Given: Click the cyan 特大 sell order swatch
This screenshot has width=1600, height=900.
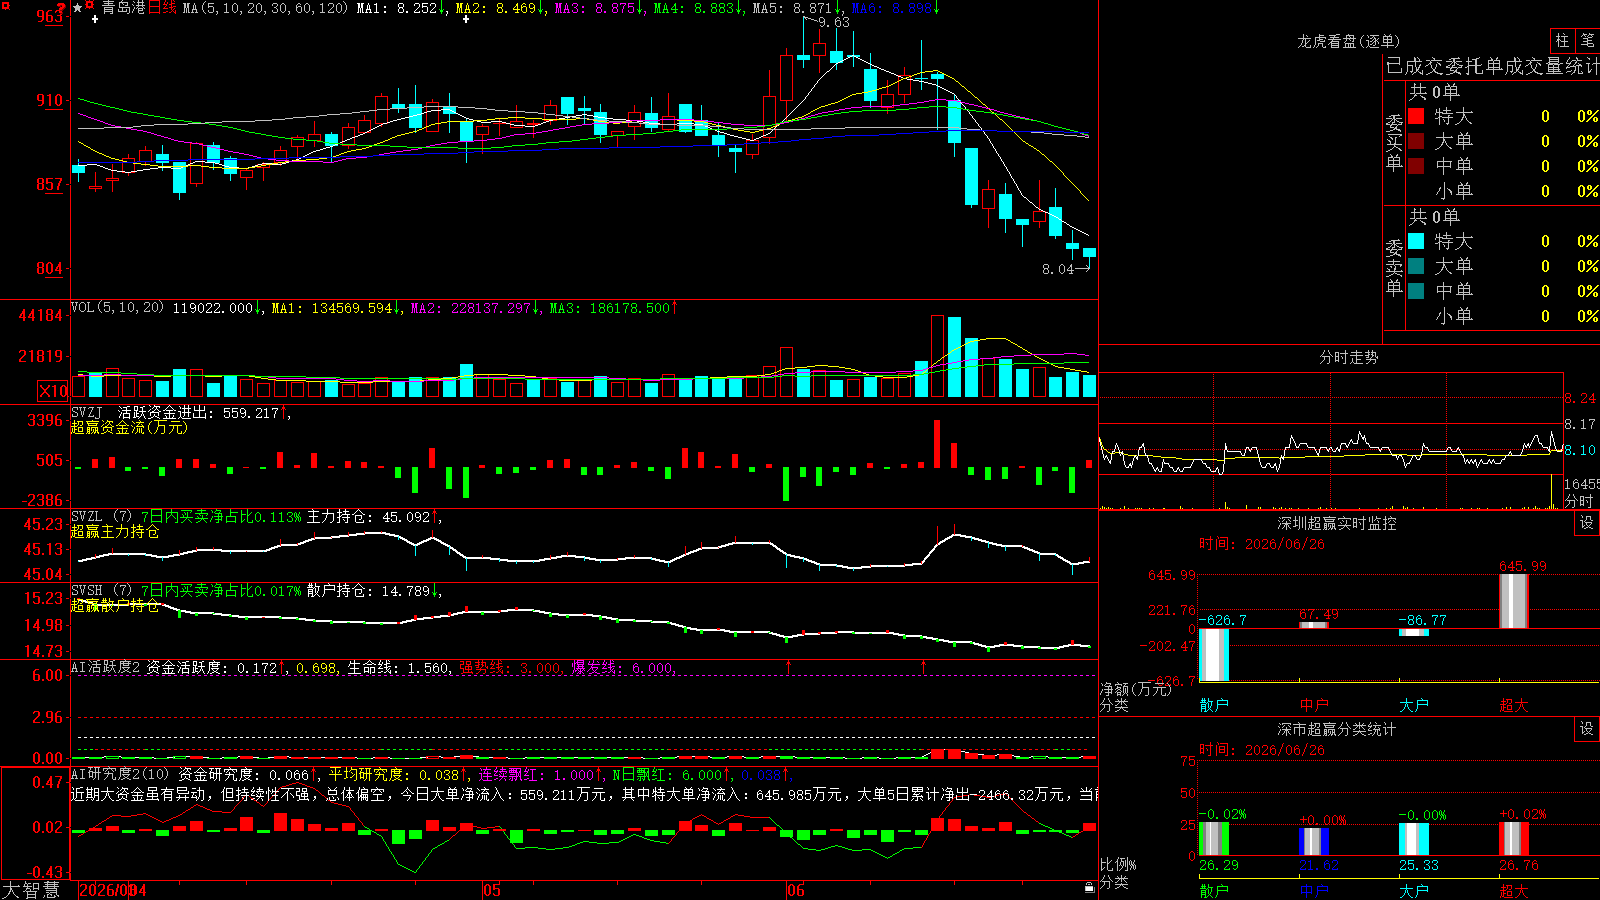Looking at the screenshot, I should [1416, 241].
